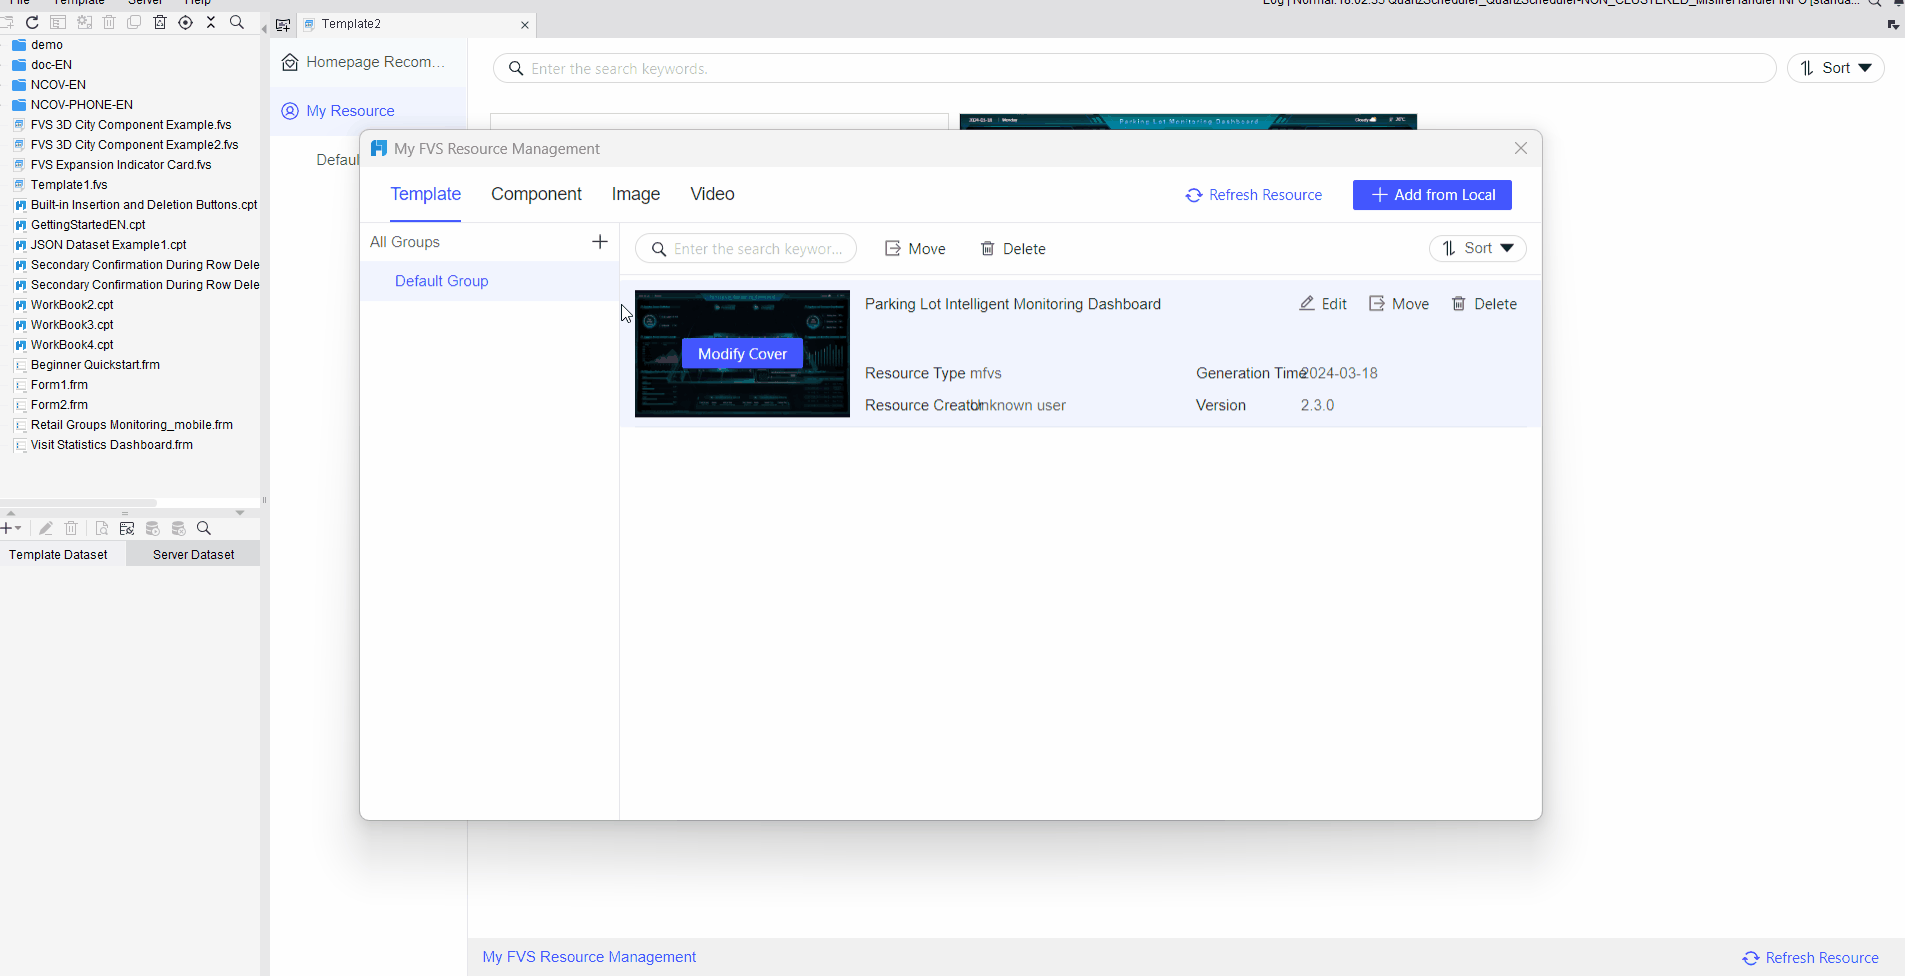Select the locate template icon in sidebar toolbar
Screen dimensions: 1905x976
tap(185, 22)
